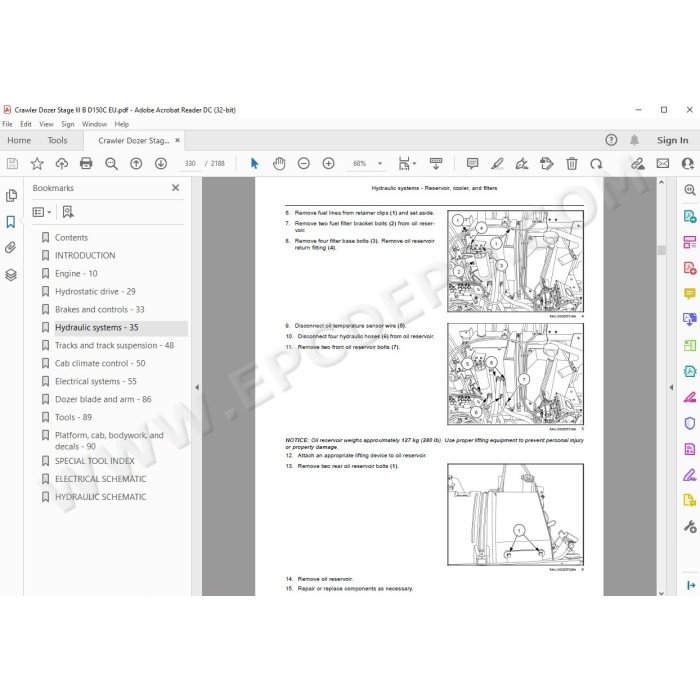The image size is (700, 700).
Task: Open notifications bell icon
Action: pos(634,140)
